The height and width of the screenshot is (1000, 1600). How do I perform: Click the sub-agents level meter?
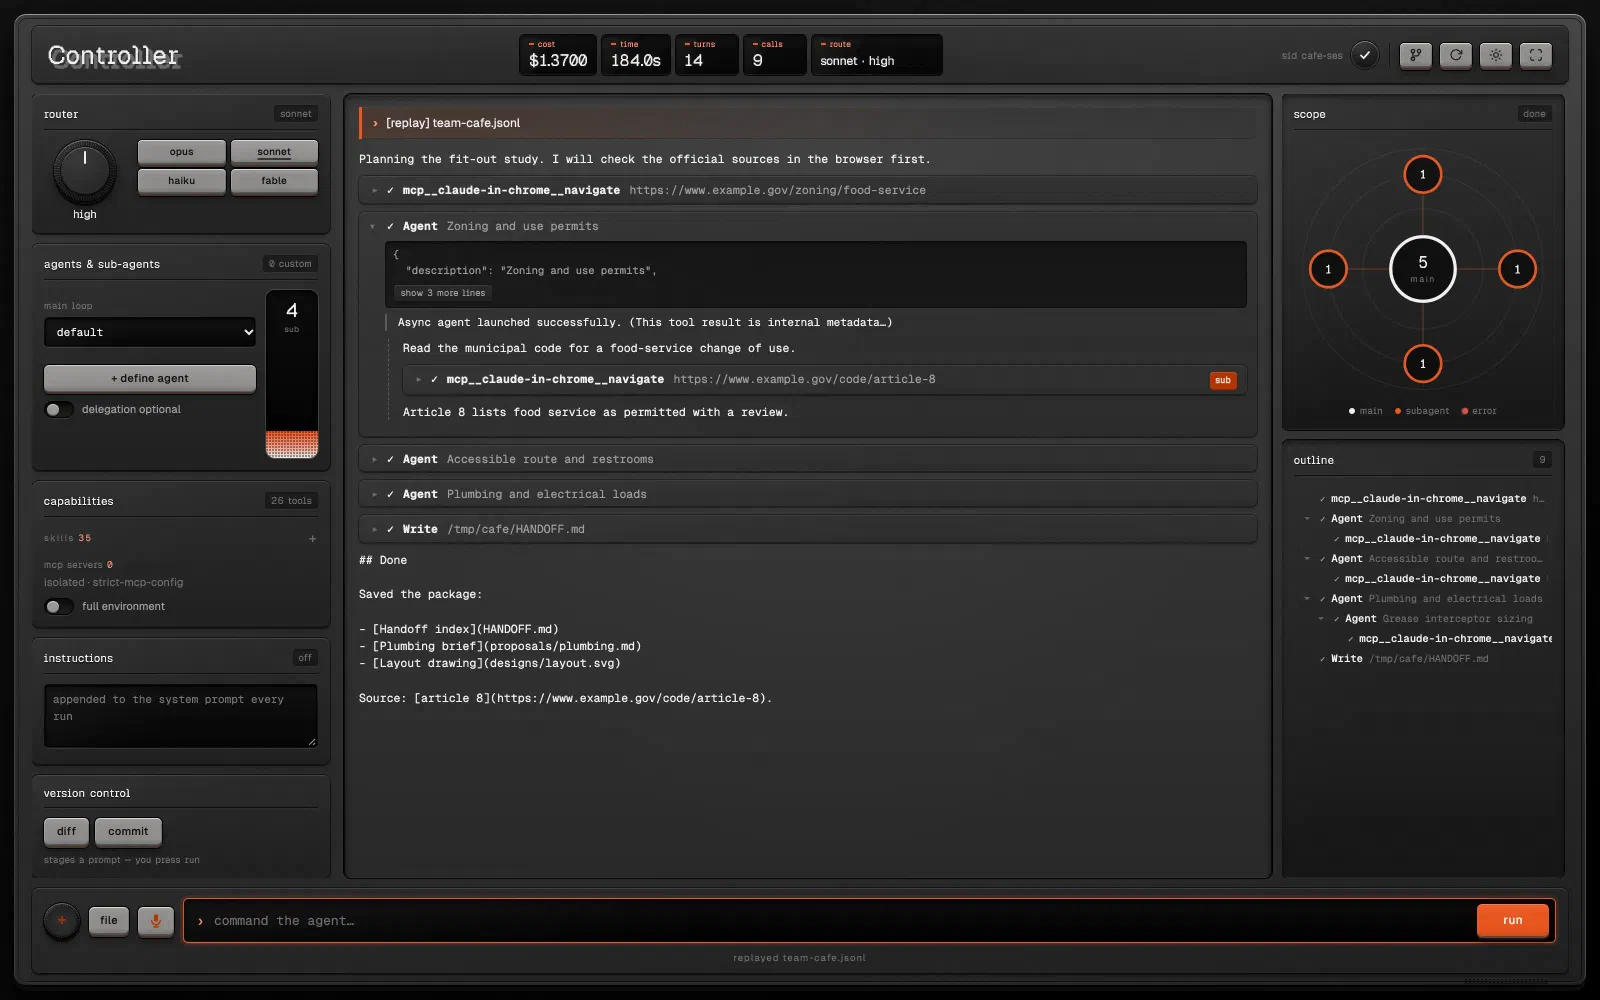292,374
